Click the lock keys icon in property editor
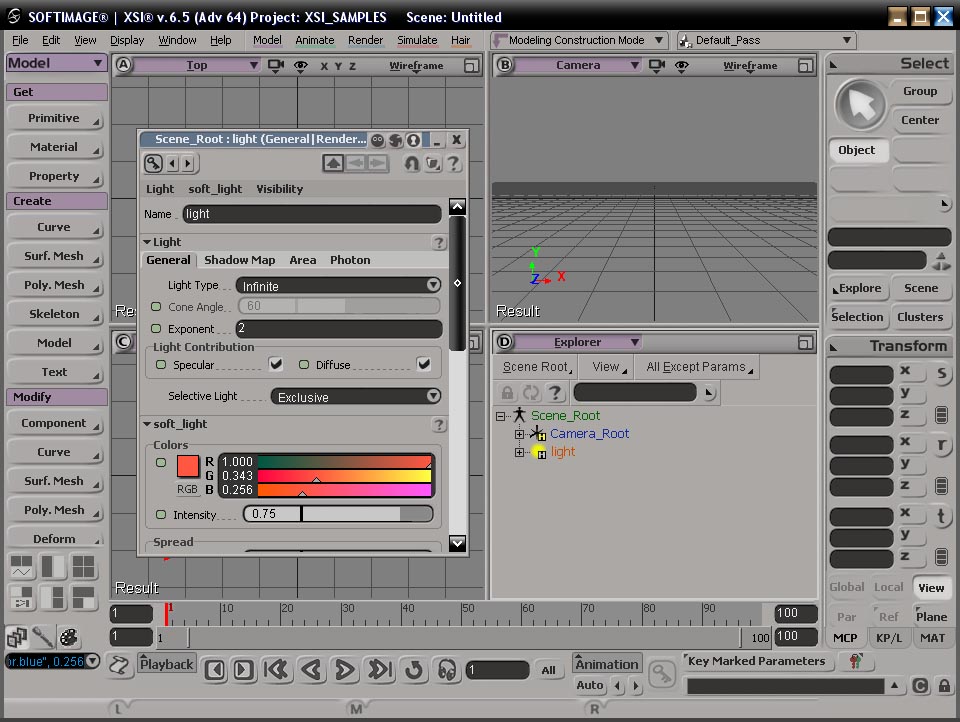Screen dimensions: 960x722 click(153, 163)
